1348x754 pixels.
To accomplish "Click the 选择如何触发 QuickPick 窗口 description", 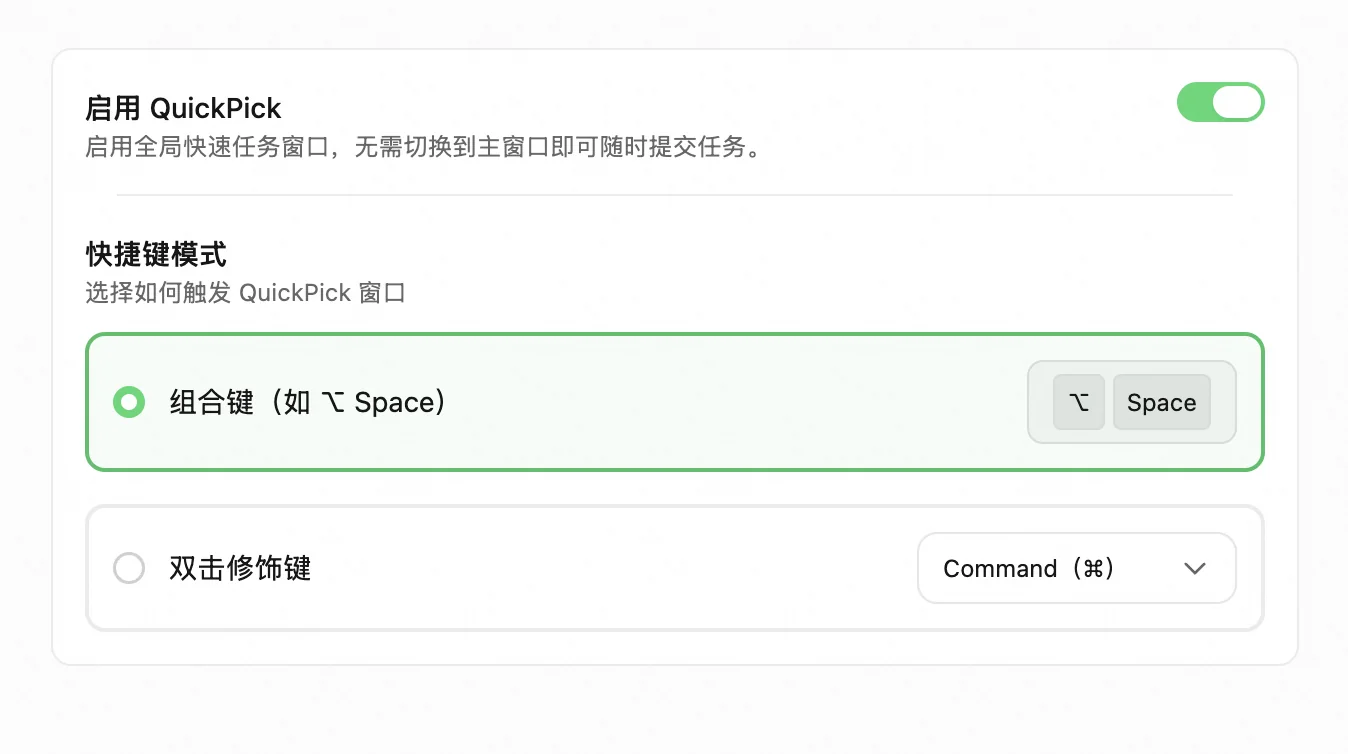I will click(x=245, y=293).
